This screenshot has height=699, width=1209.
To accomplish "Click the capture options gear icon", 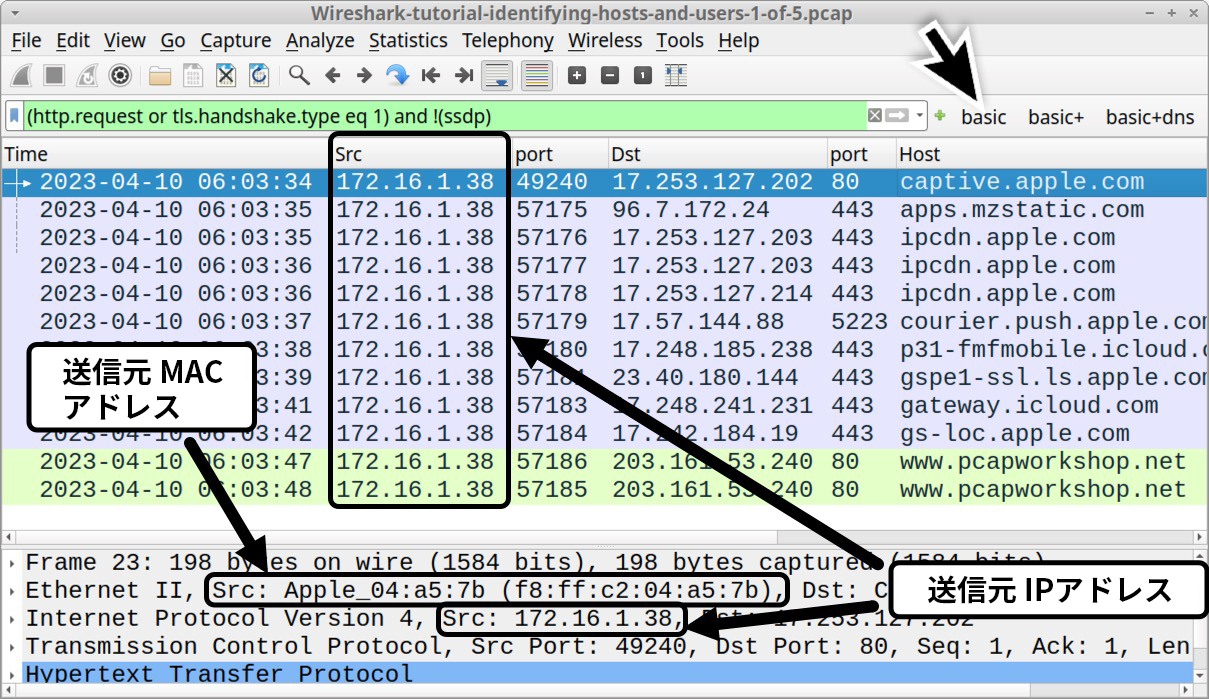I will pyautogui.click(x=121, y=75).
